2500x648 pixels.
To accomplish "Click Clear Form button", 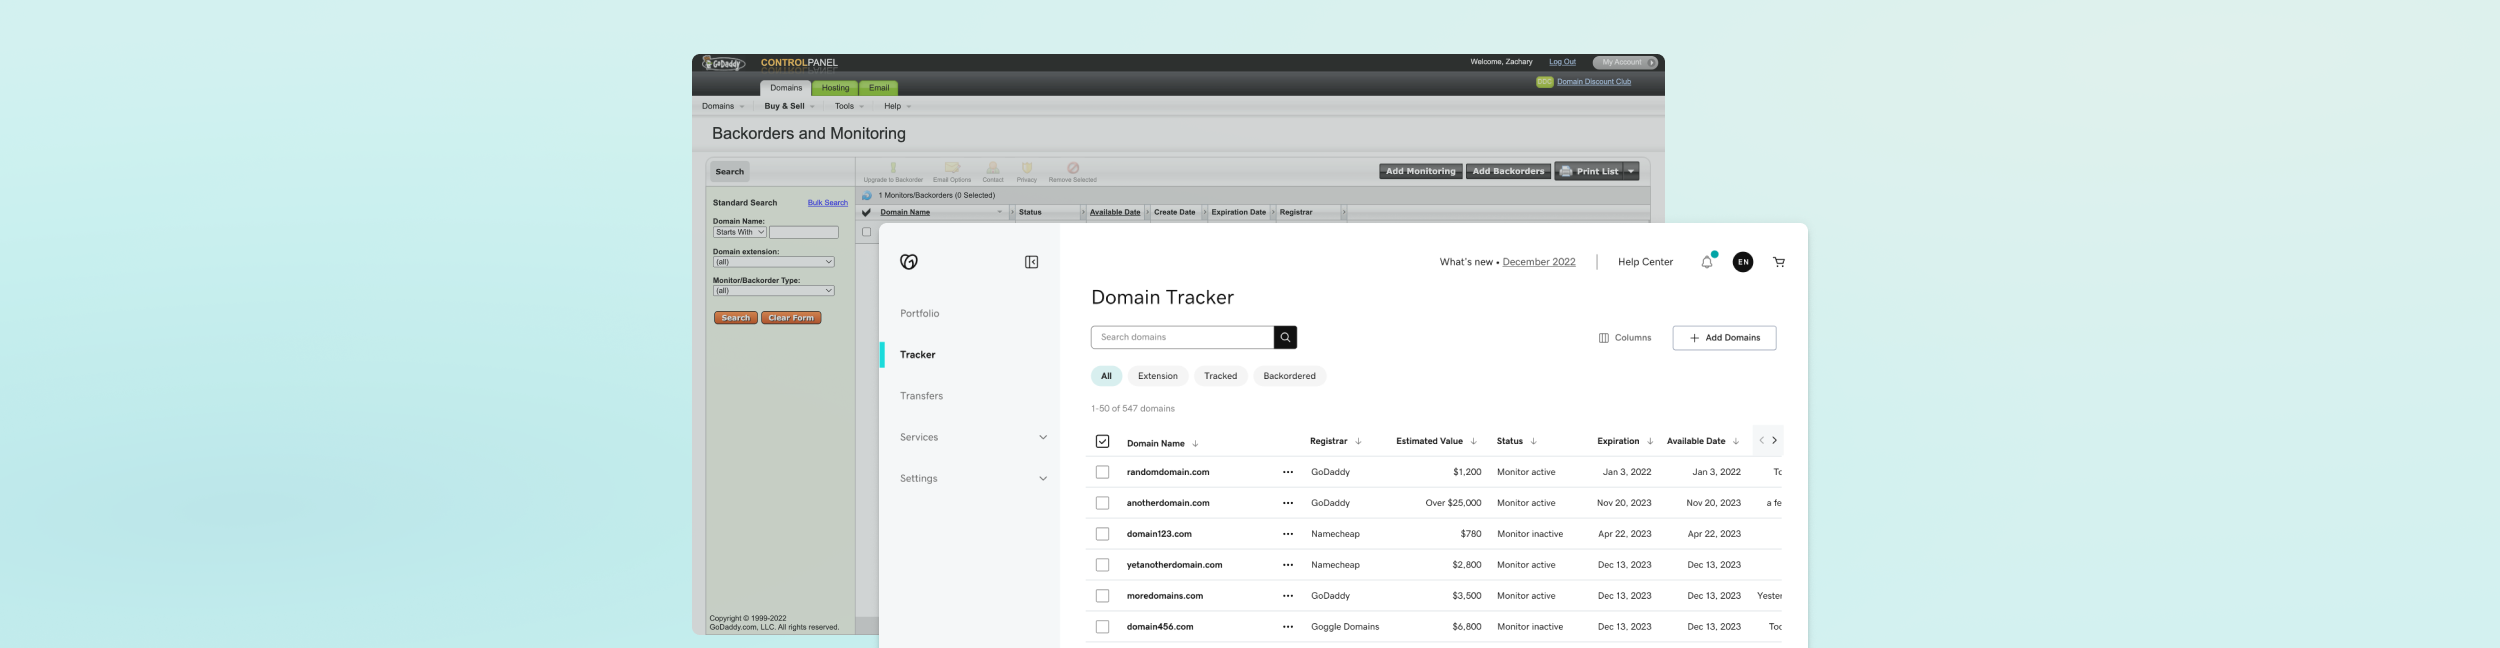I will click(791, 318).
